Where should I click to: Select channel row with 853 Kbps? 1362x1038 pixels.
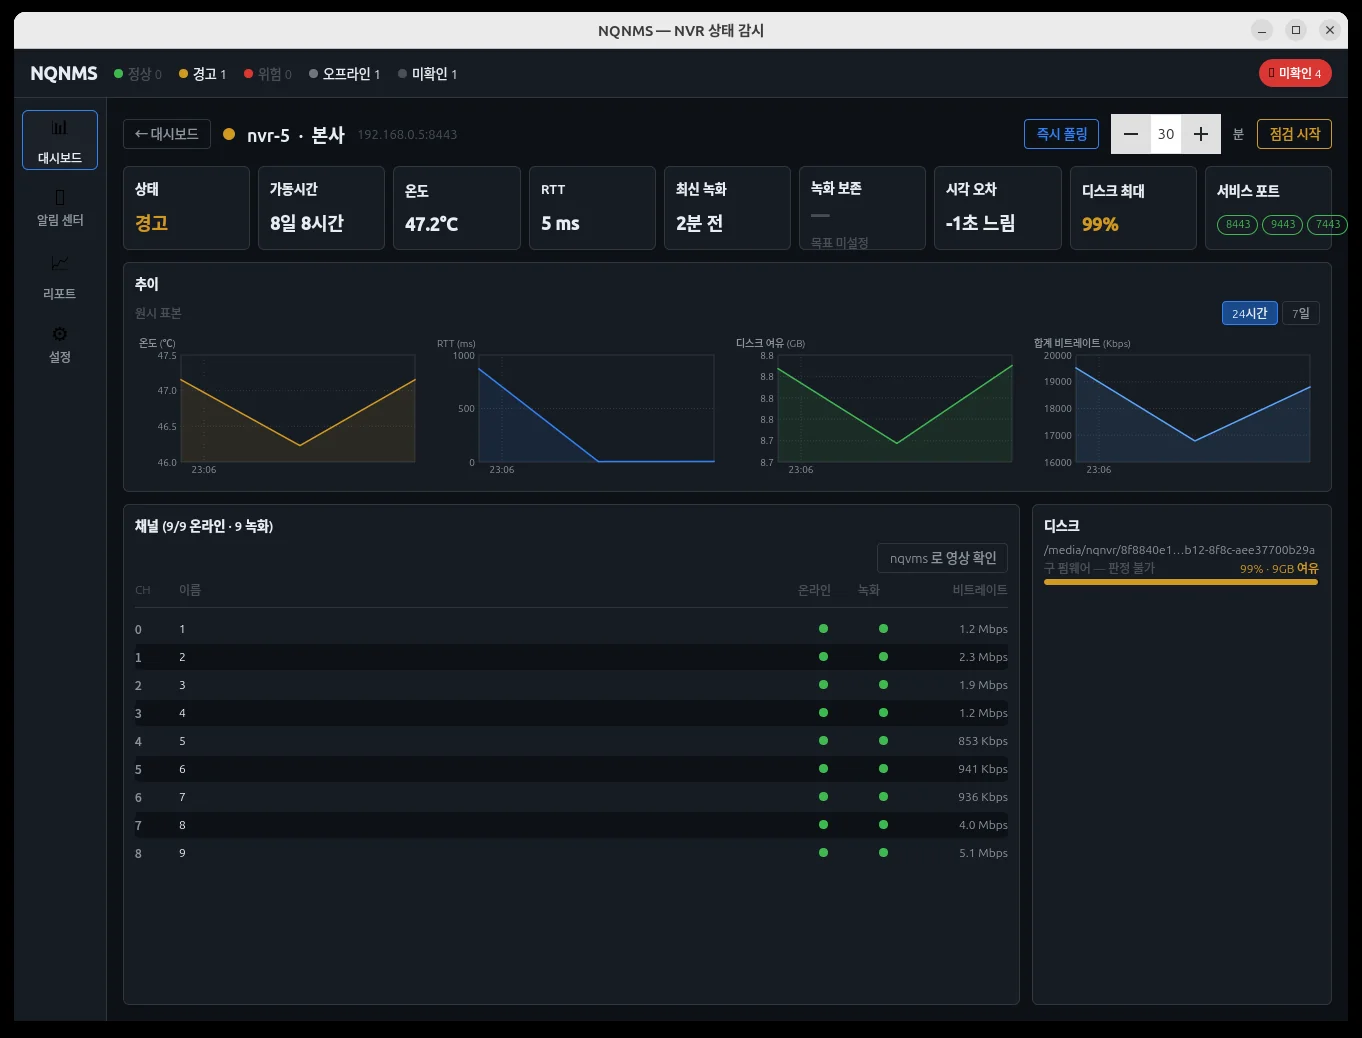571,741
